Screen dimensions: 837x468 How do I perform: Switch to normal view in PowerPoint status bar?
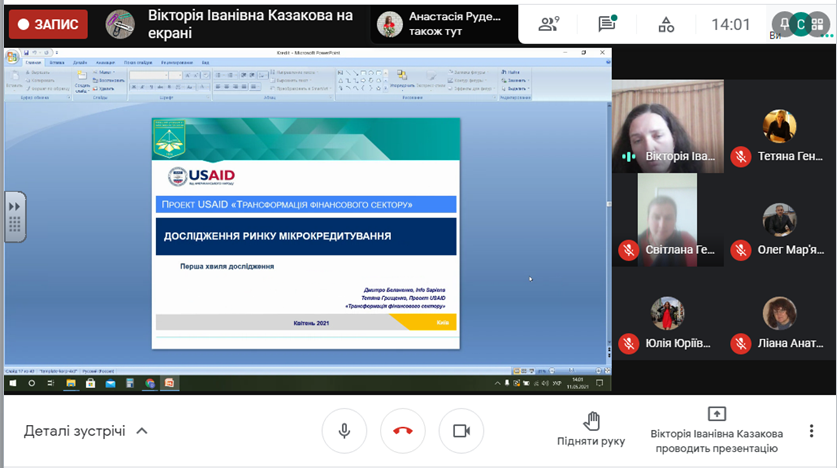click(516, 370)
